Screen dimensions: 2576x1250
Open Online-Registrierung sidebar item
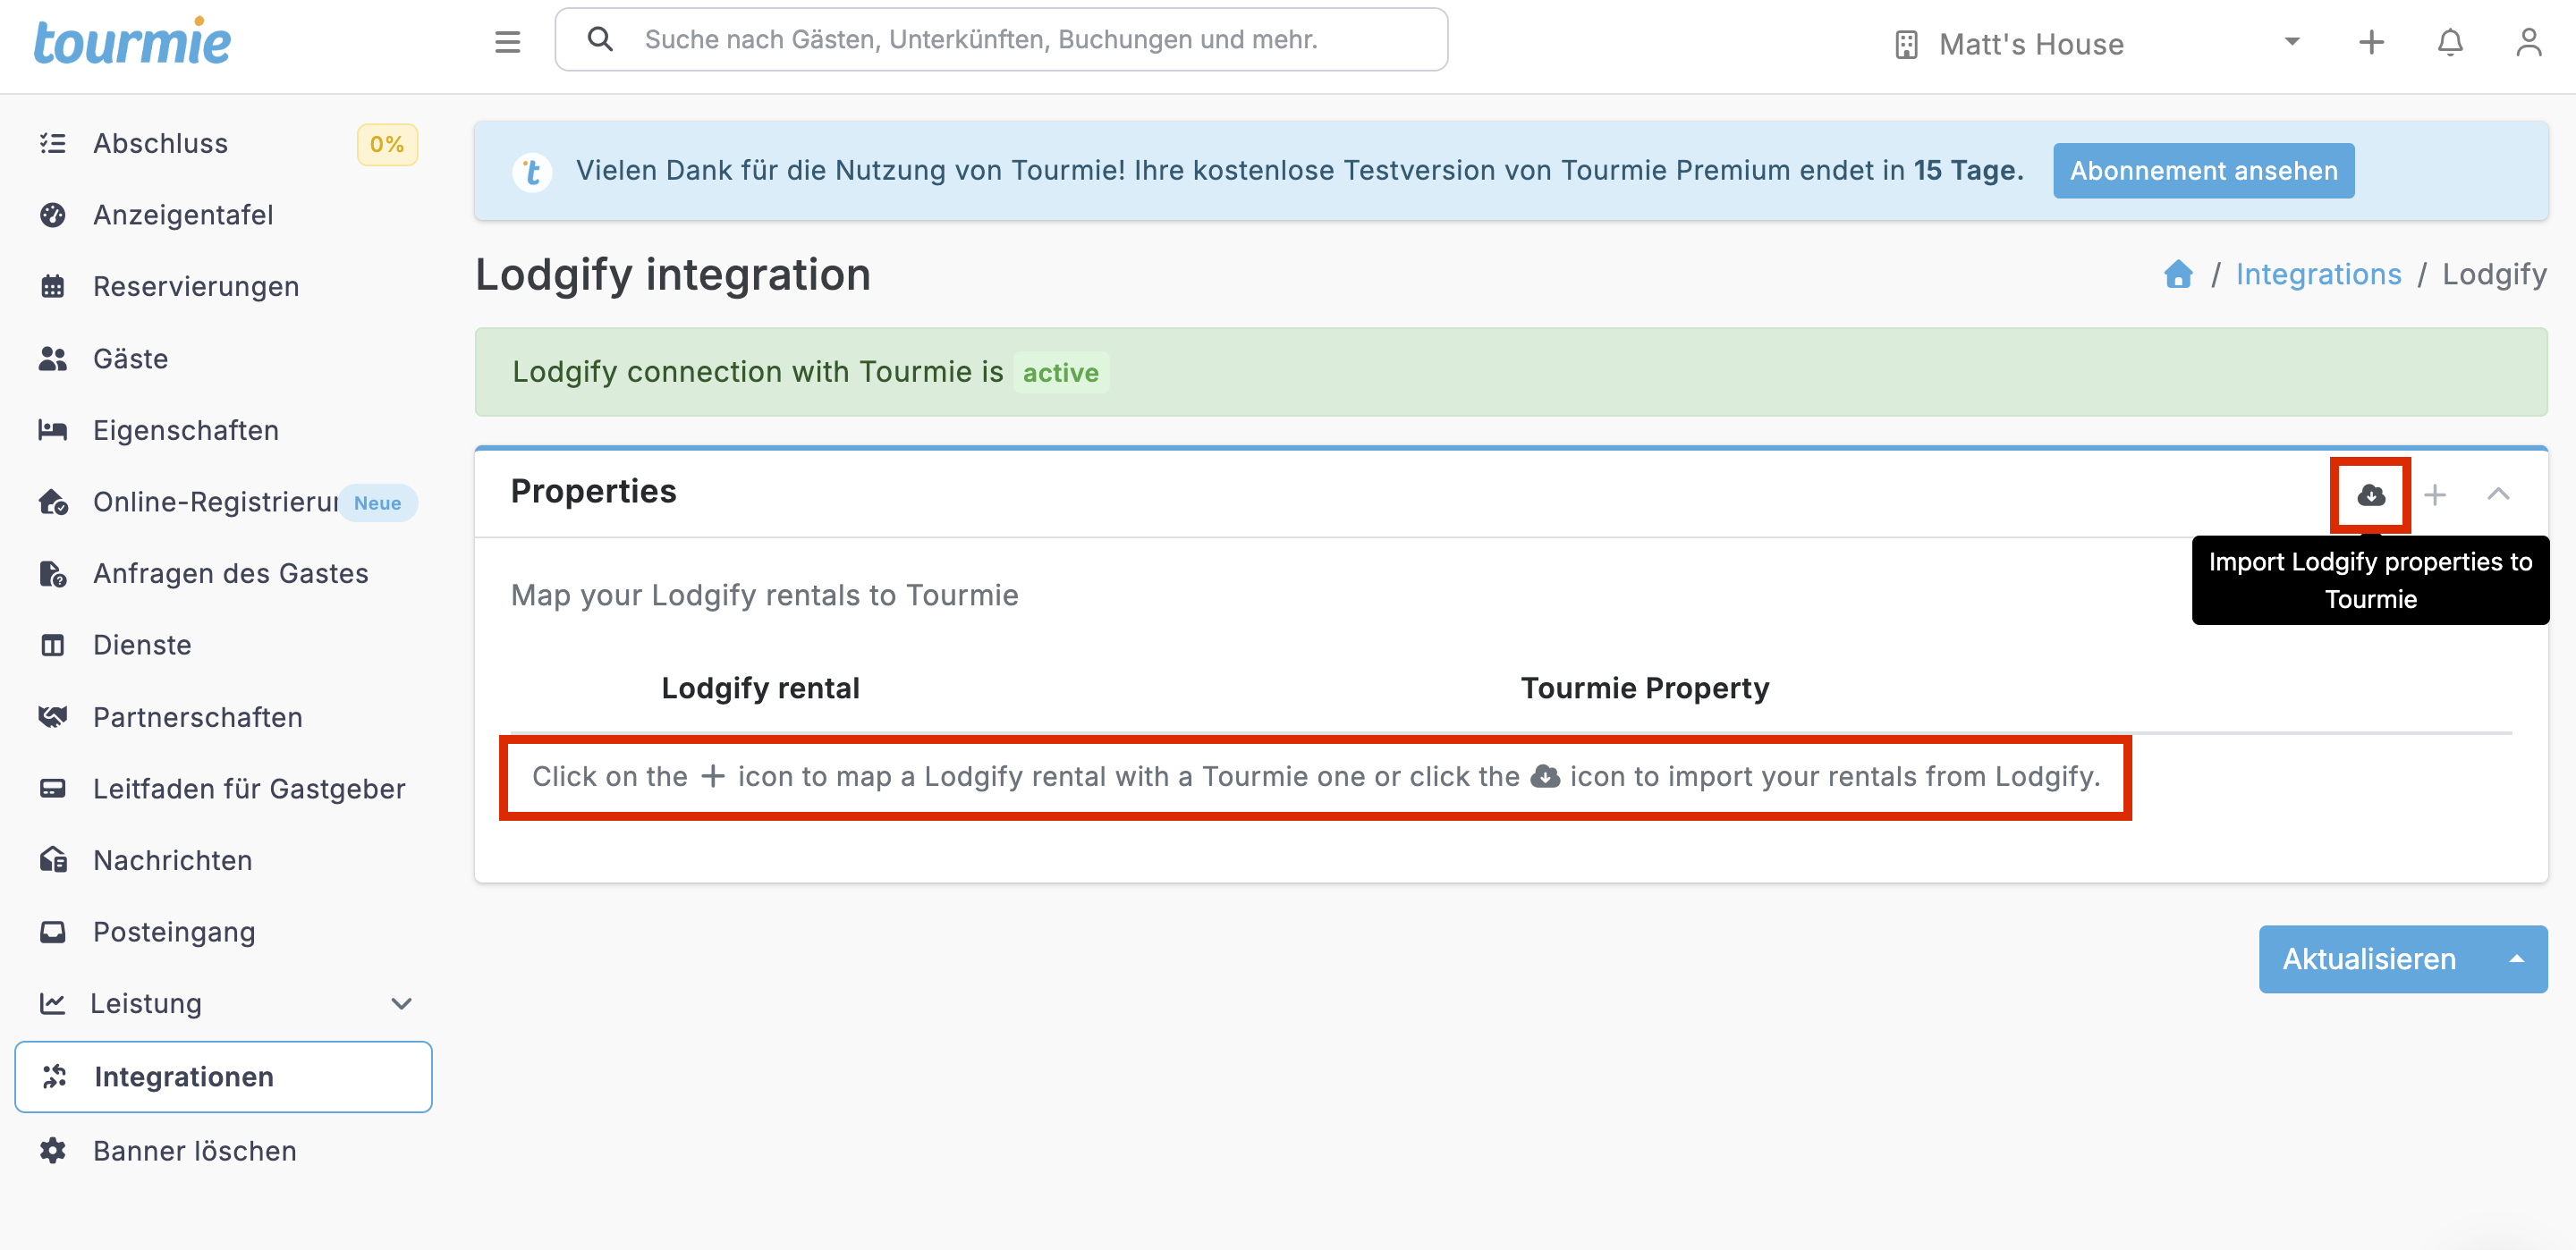pos(215,502)
